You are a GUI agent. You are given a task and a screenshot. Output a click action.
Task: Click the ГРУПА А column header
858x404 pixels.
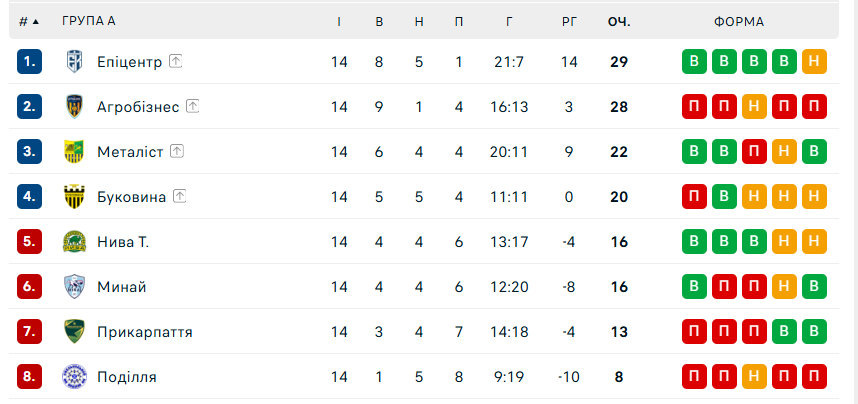tap(88, 21)
